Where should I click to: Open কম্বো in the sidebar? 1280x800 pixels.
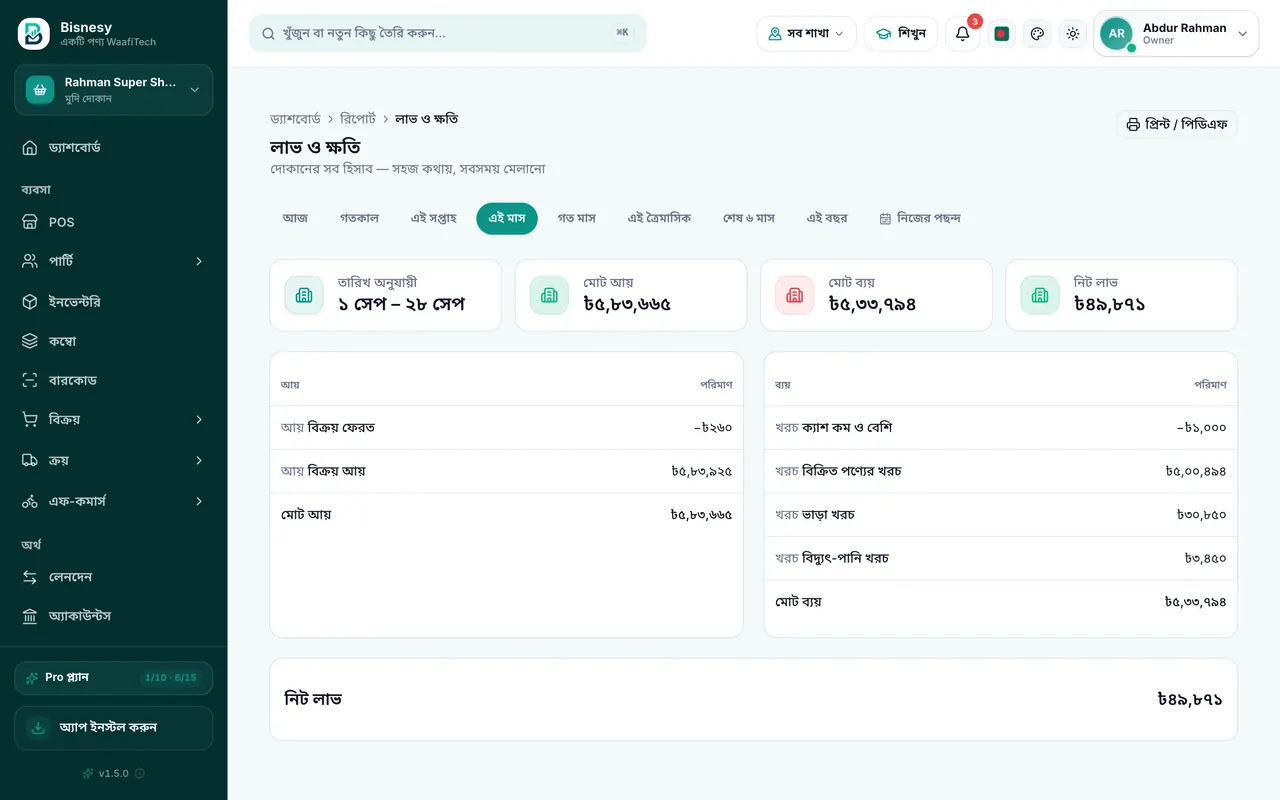point(113,341)
